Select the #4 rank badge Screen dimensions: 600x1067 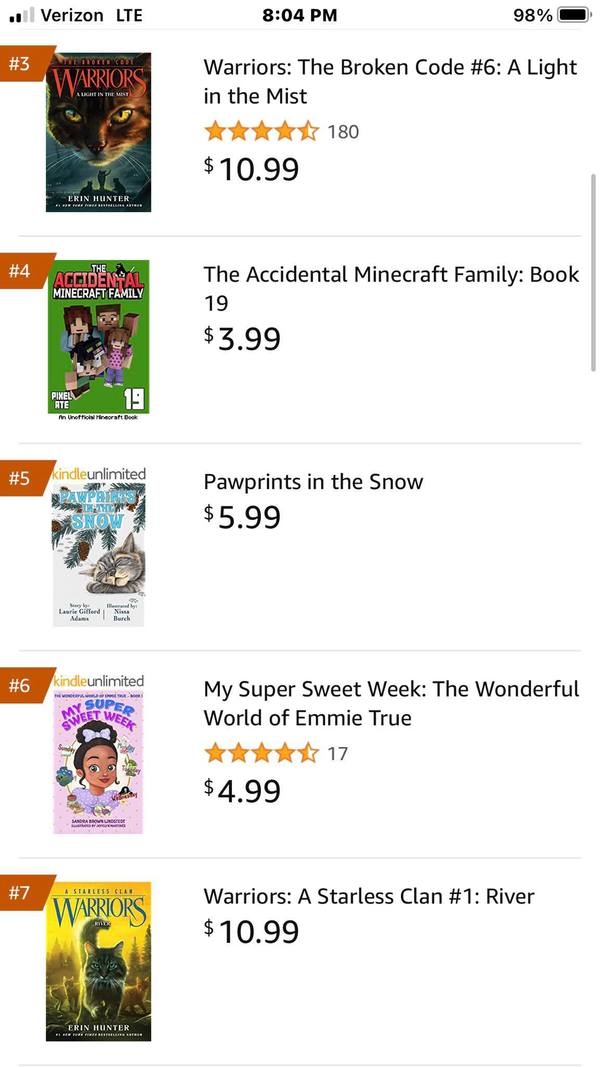20,270
